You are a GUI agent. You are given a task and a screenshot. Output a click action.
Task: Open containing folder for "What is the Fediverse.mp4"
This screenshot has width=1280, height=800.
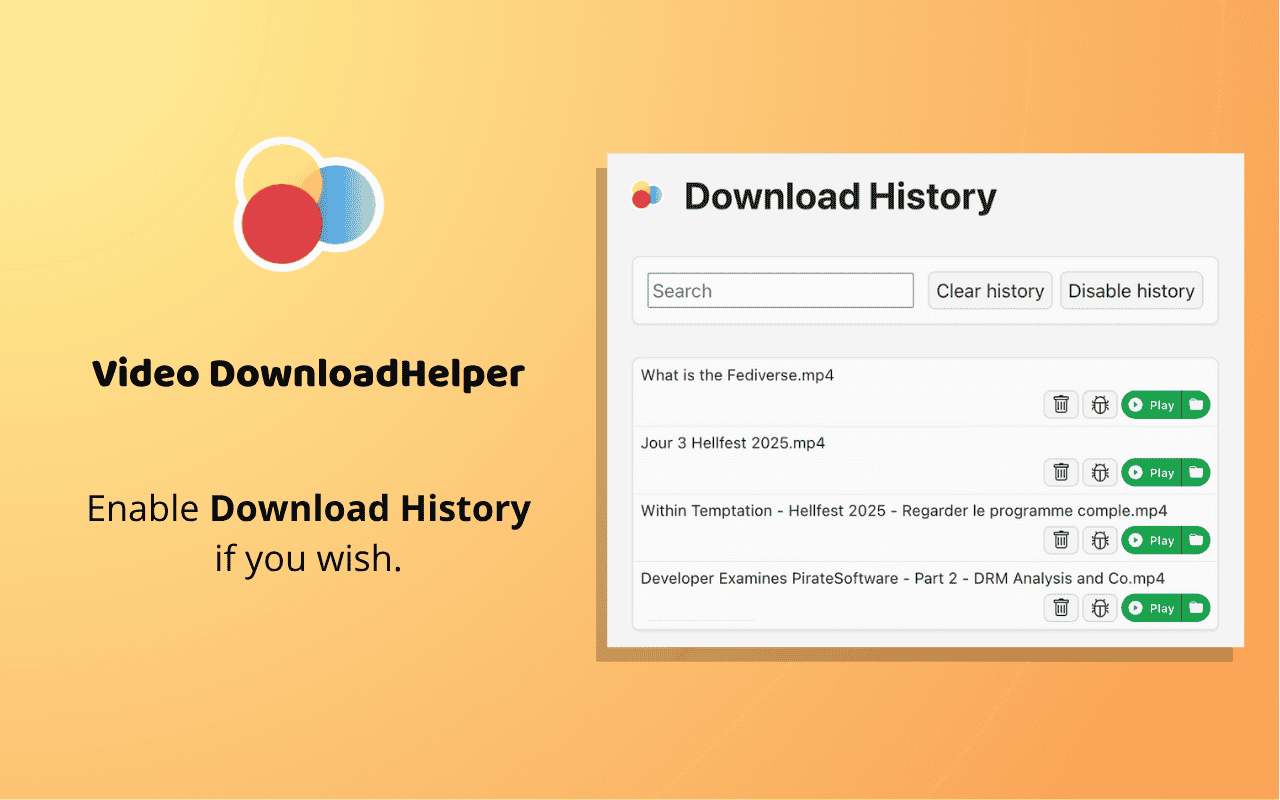[x=1196, y=405]
